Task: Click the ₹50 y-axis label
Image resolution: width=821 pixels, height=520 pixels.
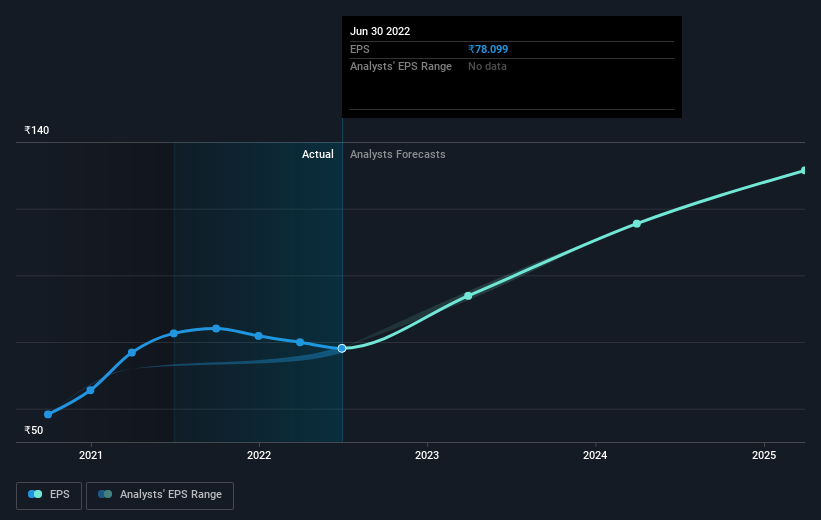Action: tap(34, 430)
